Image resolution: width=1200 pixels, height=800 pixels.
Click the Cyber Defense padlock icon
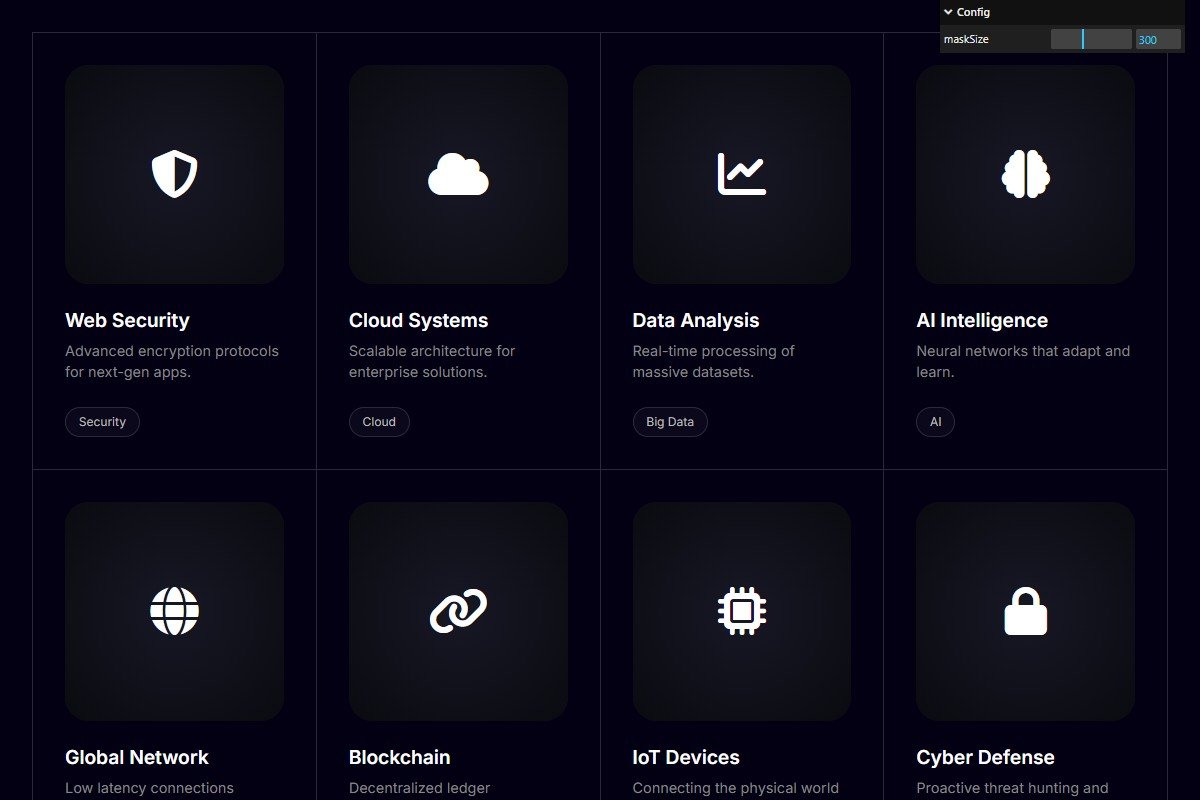point(1025,611)
